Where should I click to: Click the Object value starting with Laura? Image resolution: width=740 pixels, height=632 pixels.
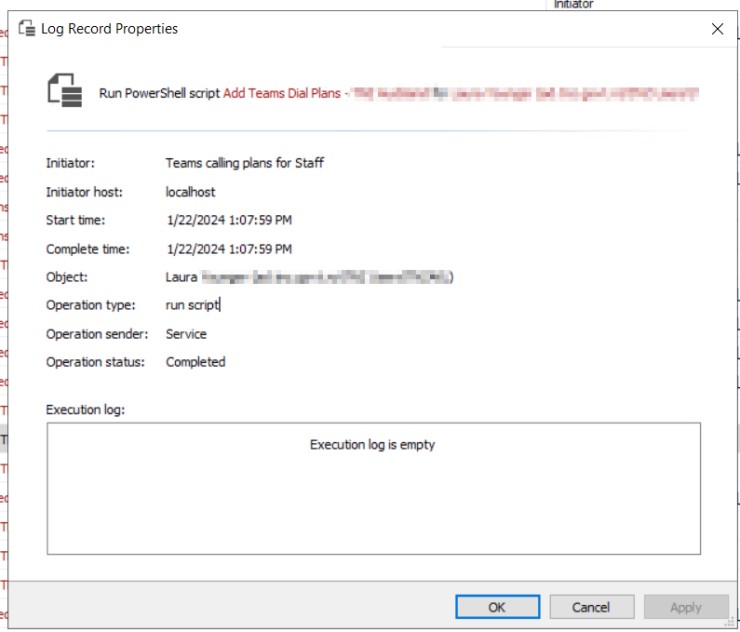[x=308, y=277]
